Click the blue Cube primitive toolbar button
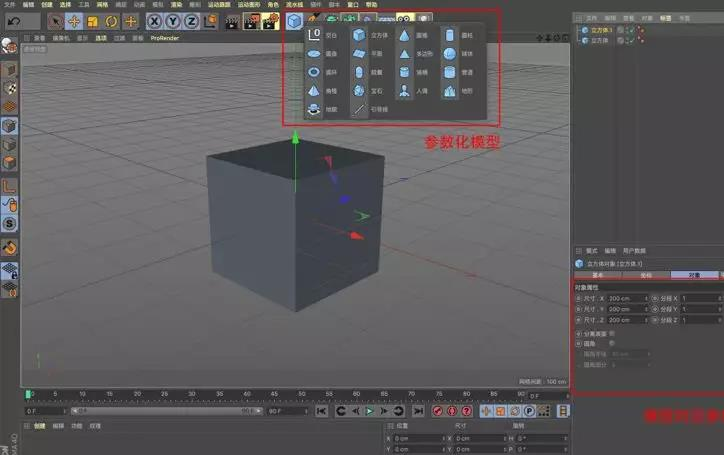This screenshot has height=455, width=724. point(294,21)
